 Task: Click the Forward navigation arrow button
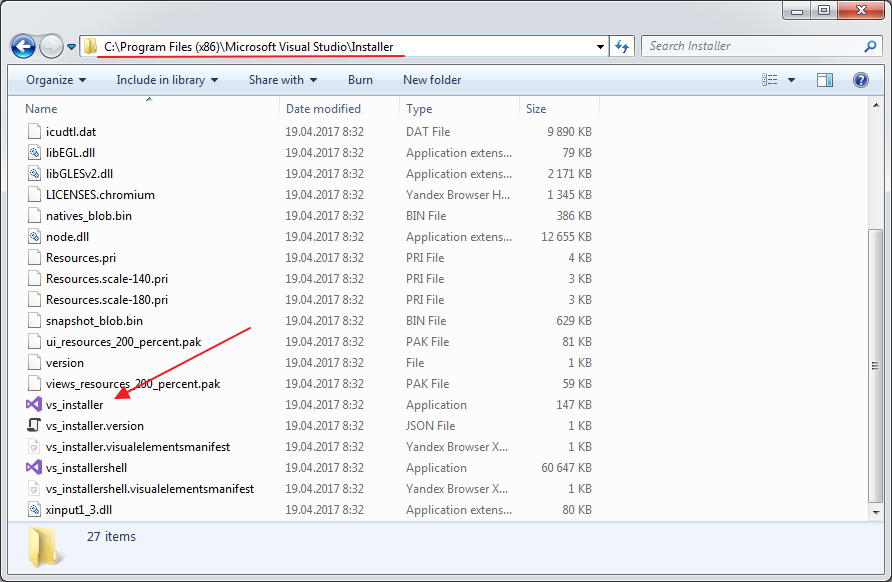point(51,47)
